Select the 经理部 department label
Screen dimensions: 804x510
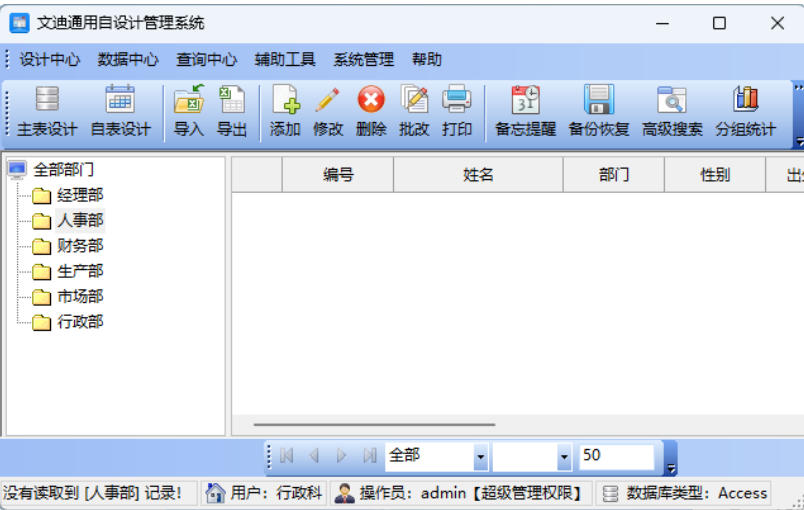[x=81, y=195]
